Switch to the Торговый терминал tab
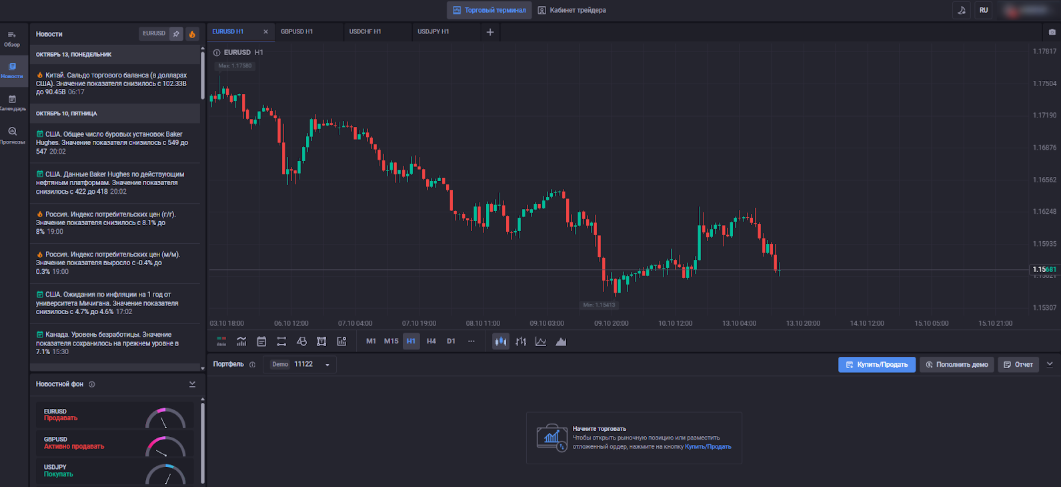The image size is (1061, 488). [487, 10]
